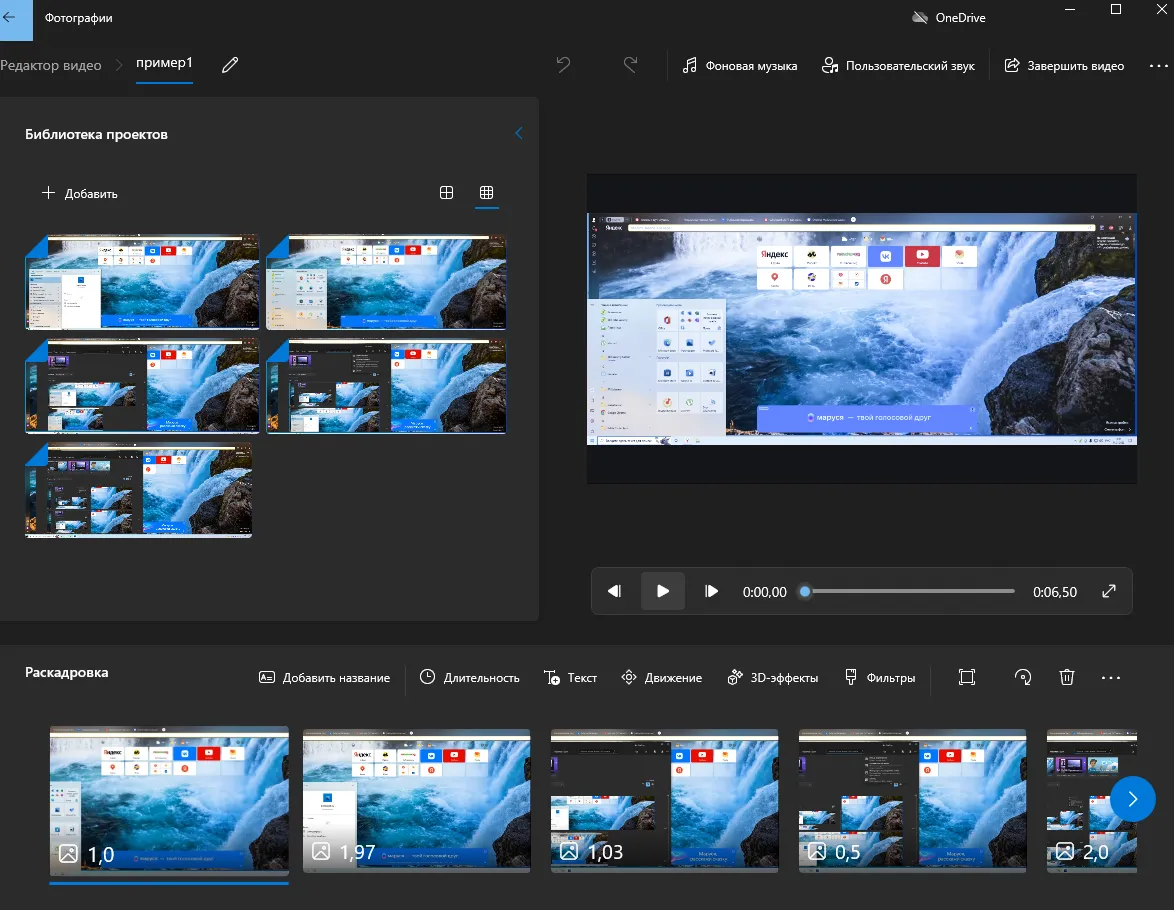Play the video preview
The height and width of the screenshot is (910, 1174).
663,591
